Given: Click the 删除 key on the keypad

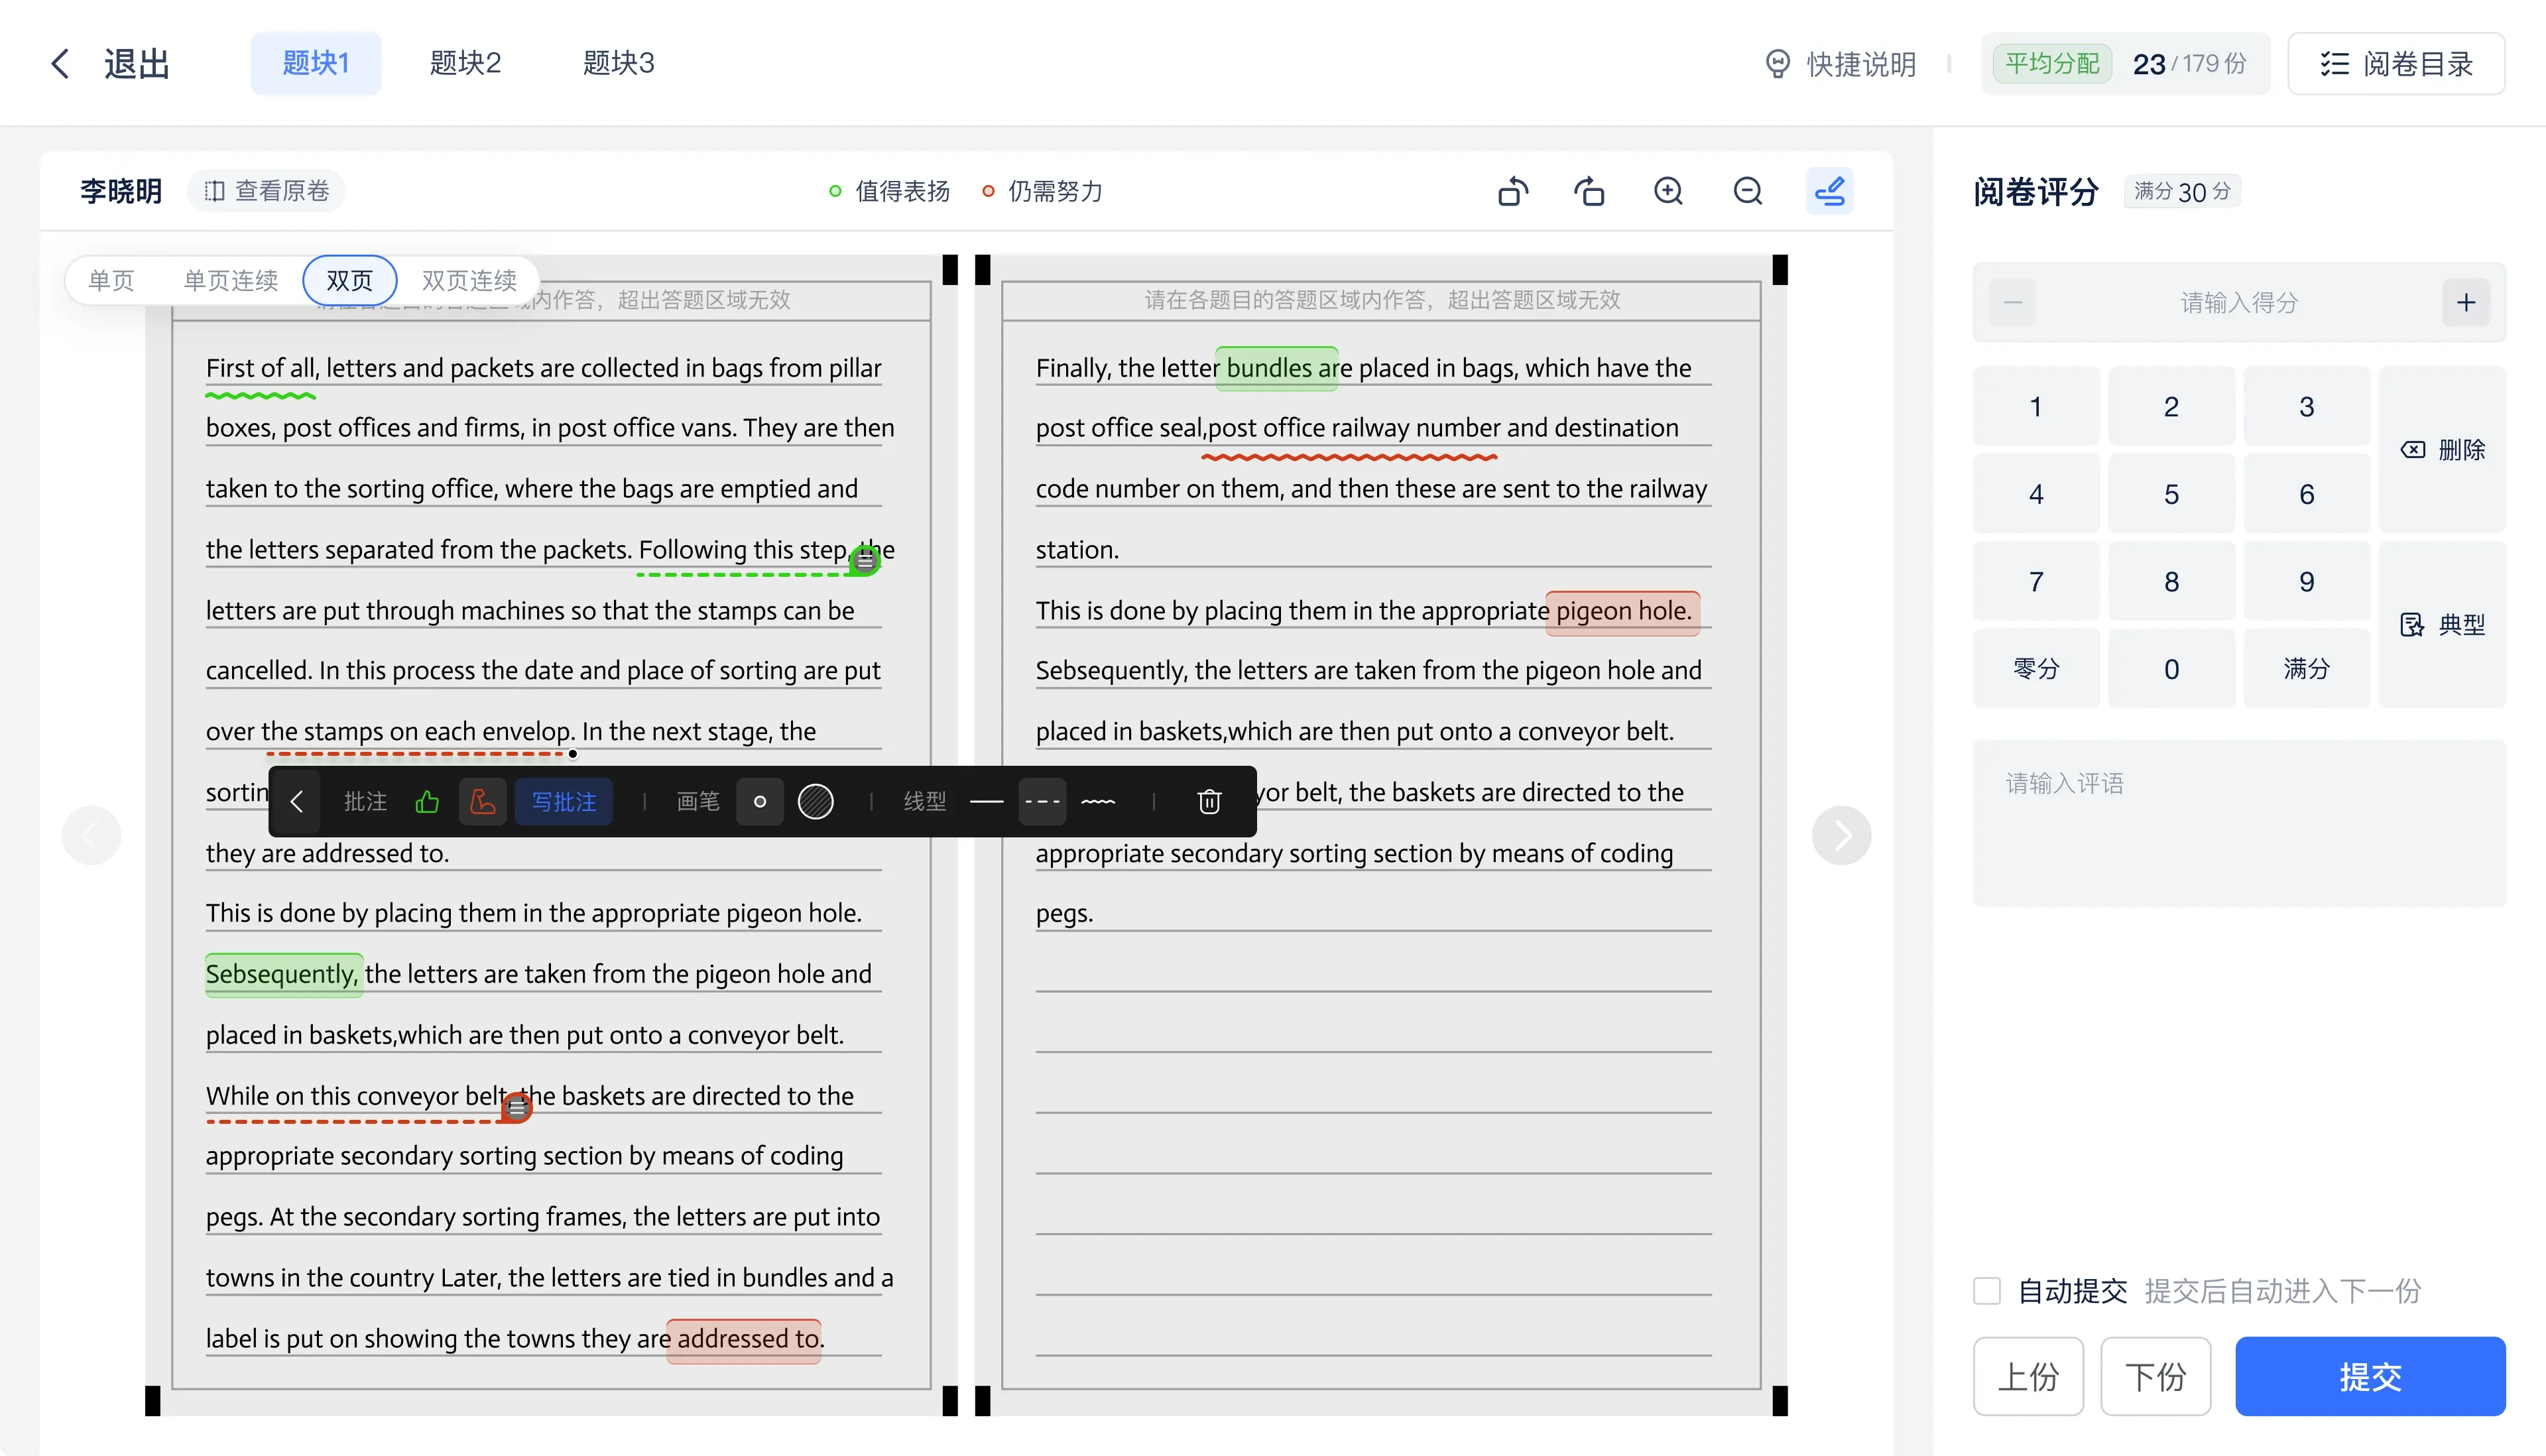Looking at the screenshot, I should pos(2442,450).
